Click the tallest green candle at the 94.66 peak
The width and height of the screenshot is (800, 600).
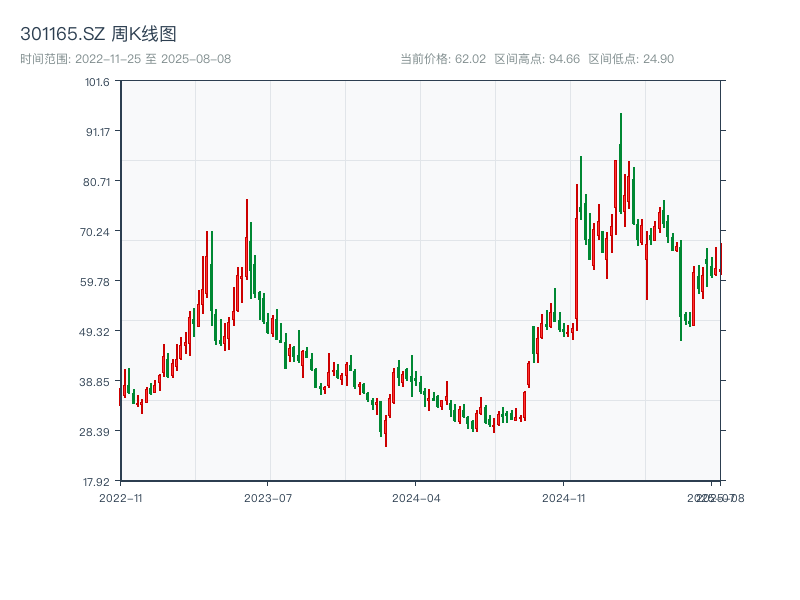(621, 163)
